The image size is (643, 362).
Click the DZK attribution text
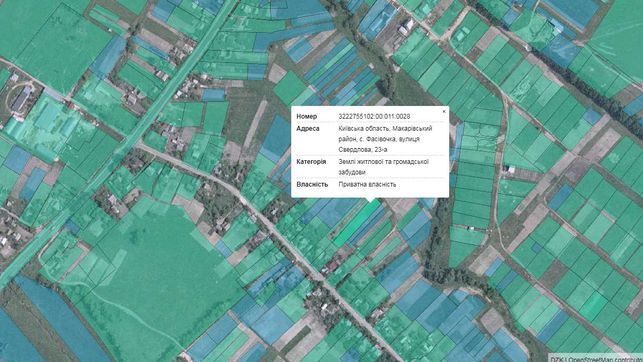tap(557, 359)
